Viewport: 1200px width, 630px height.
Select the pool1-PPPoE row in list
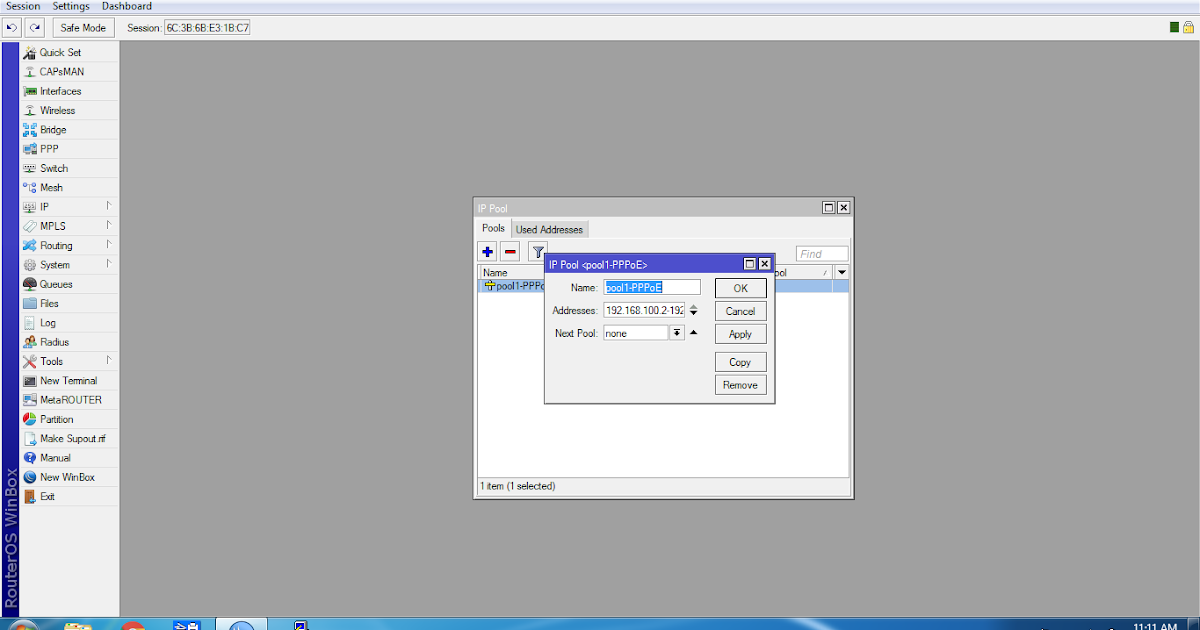[x=664, y=286]
